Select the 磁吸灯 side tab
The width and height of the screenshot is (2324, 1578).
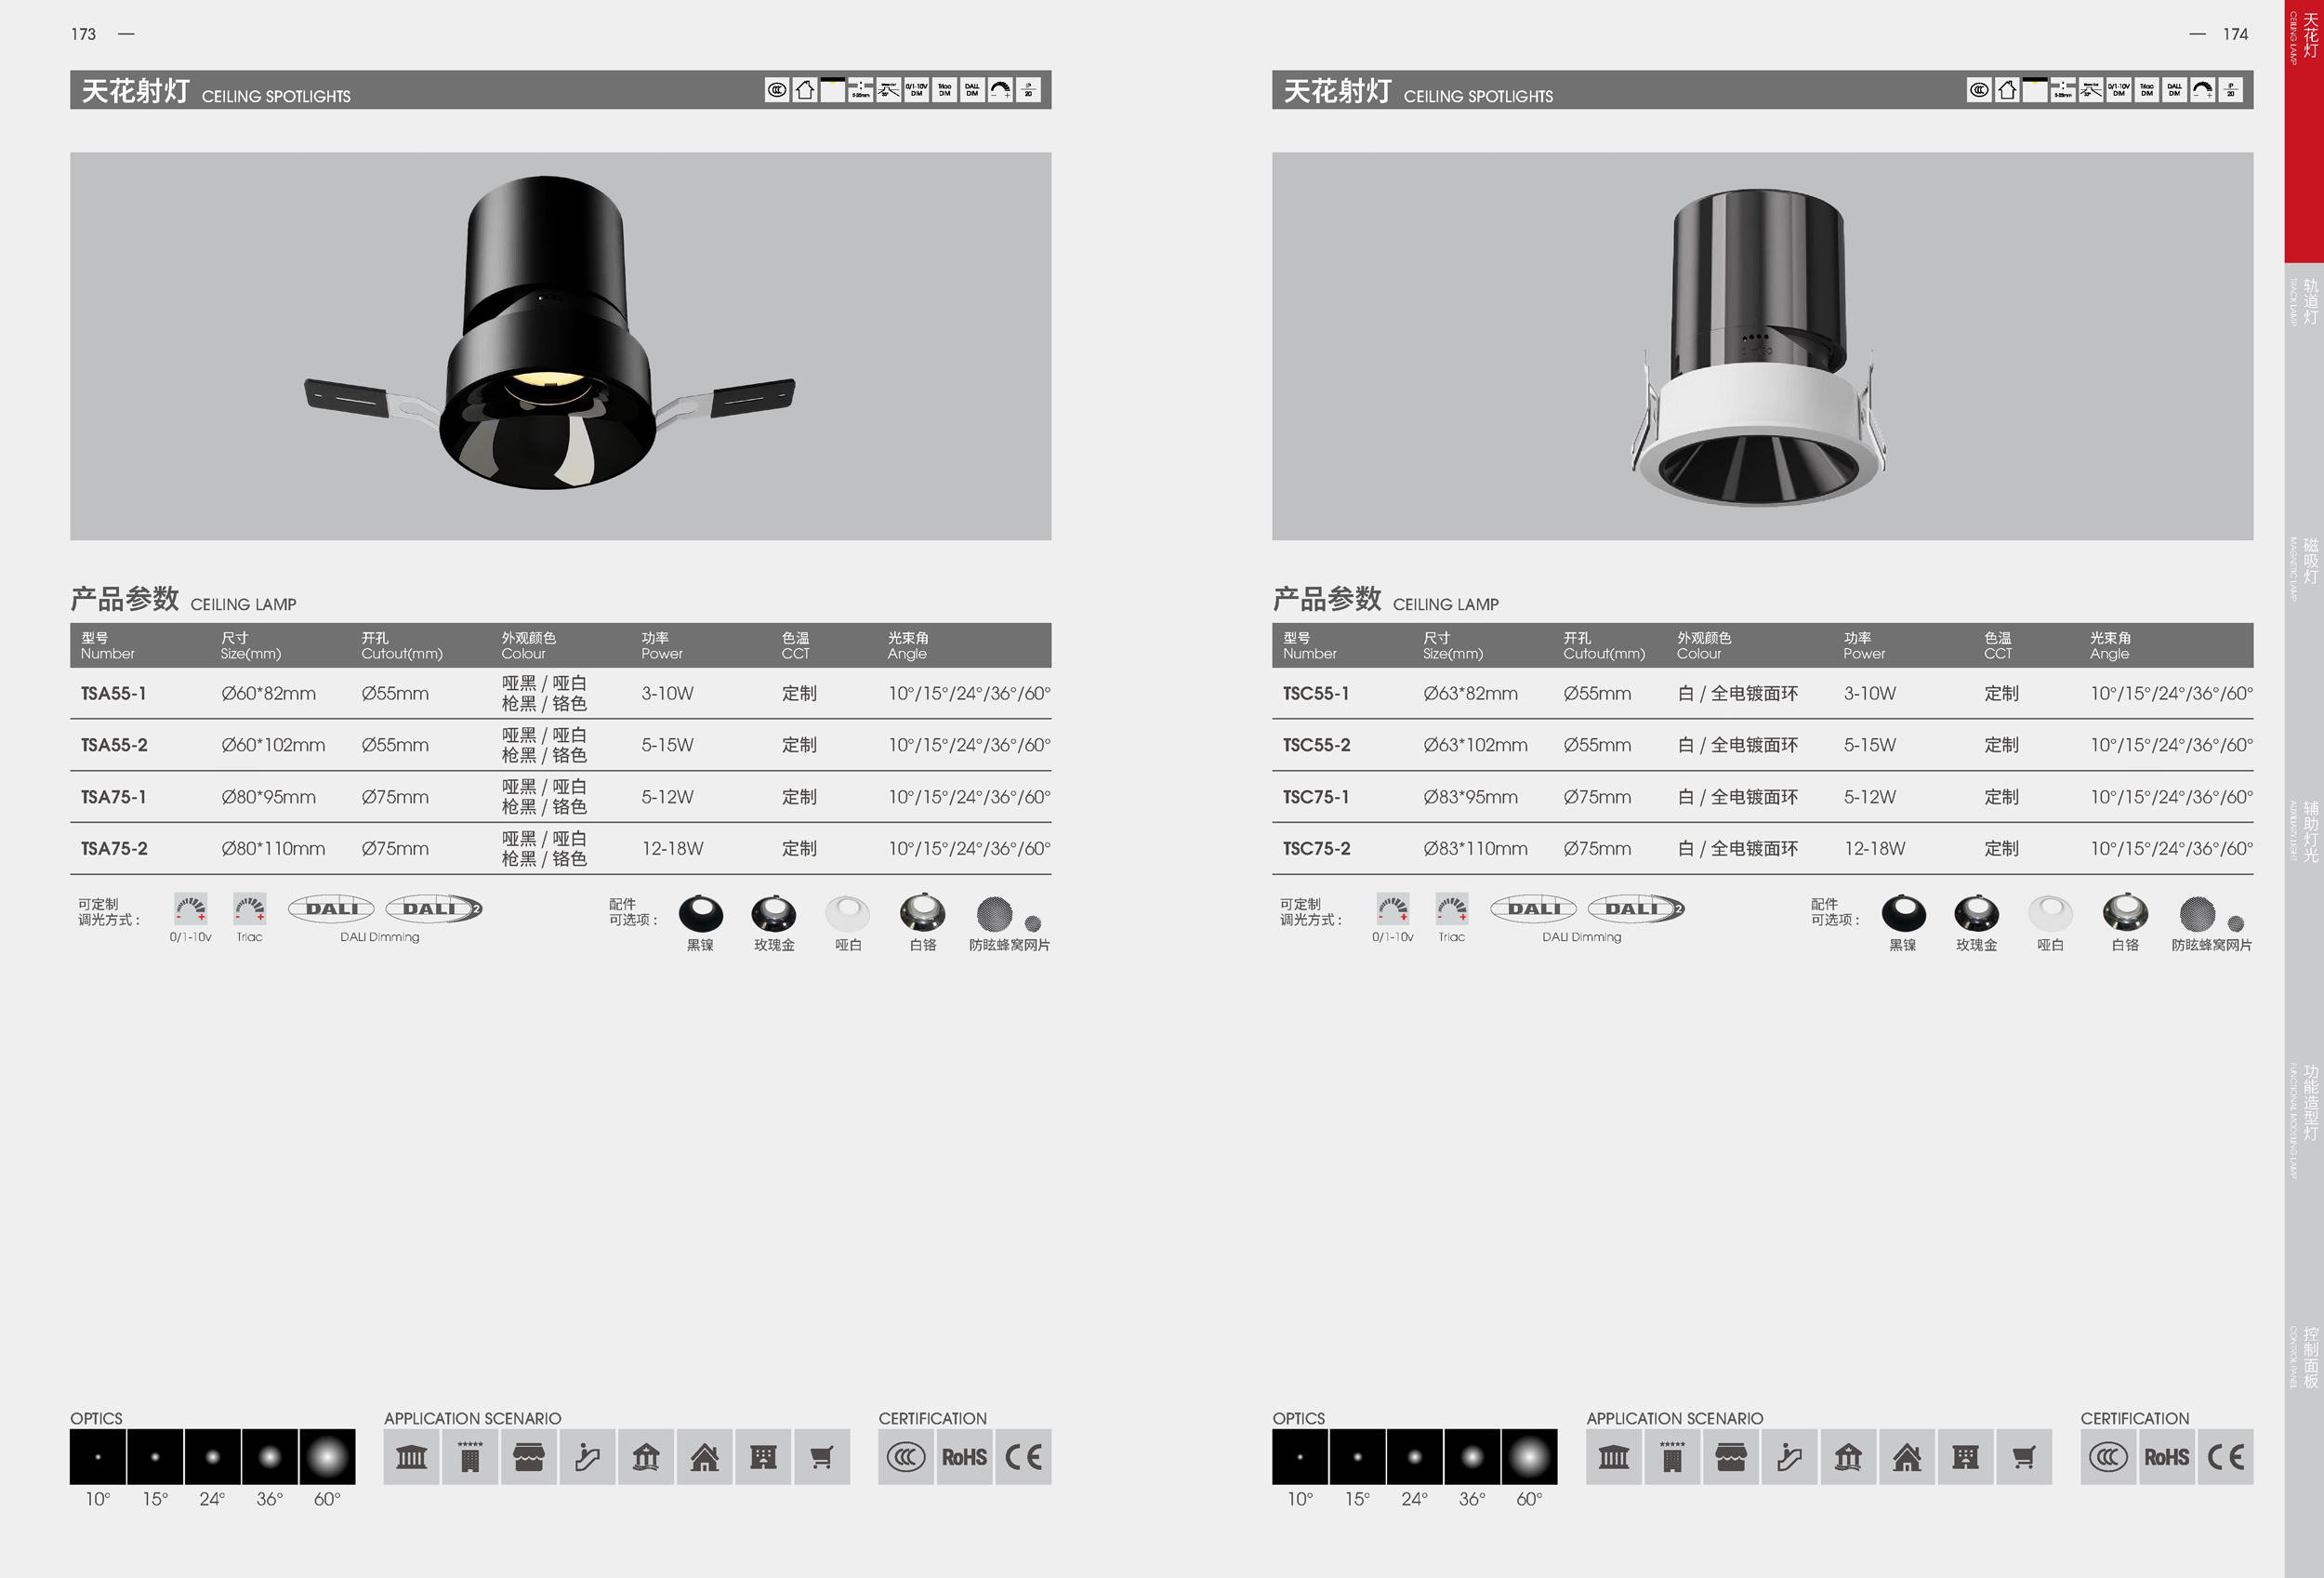pyautogui.click(x=2309, y=561)
